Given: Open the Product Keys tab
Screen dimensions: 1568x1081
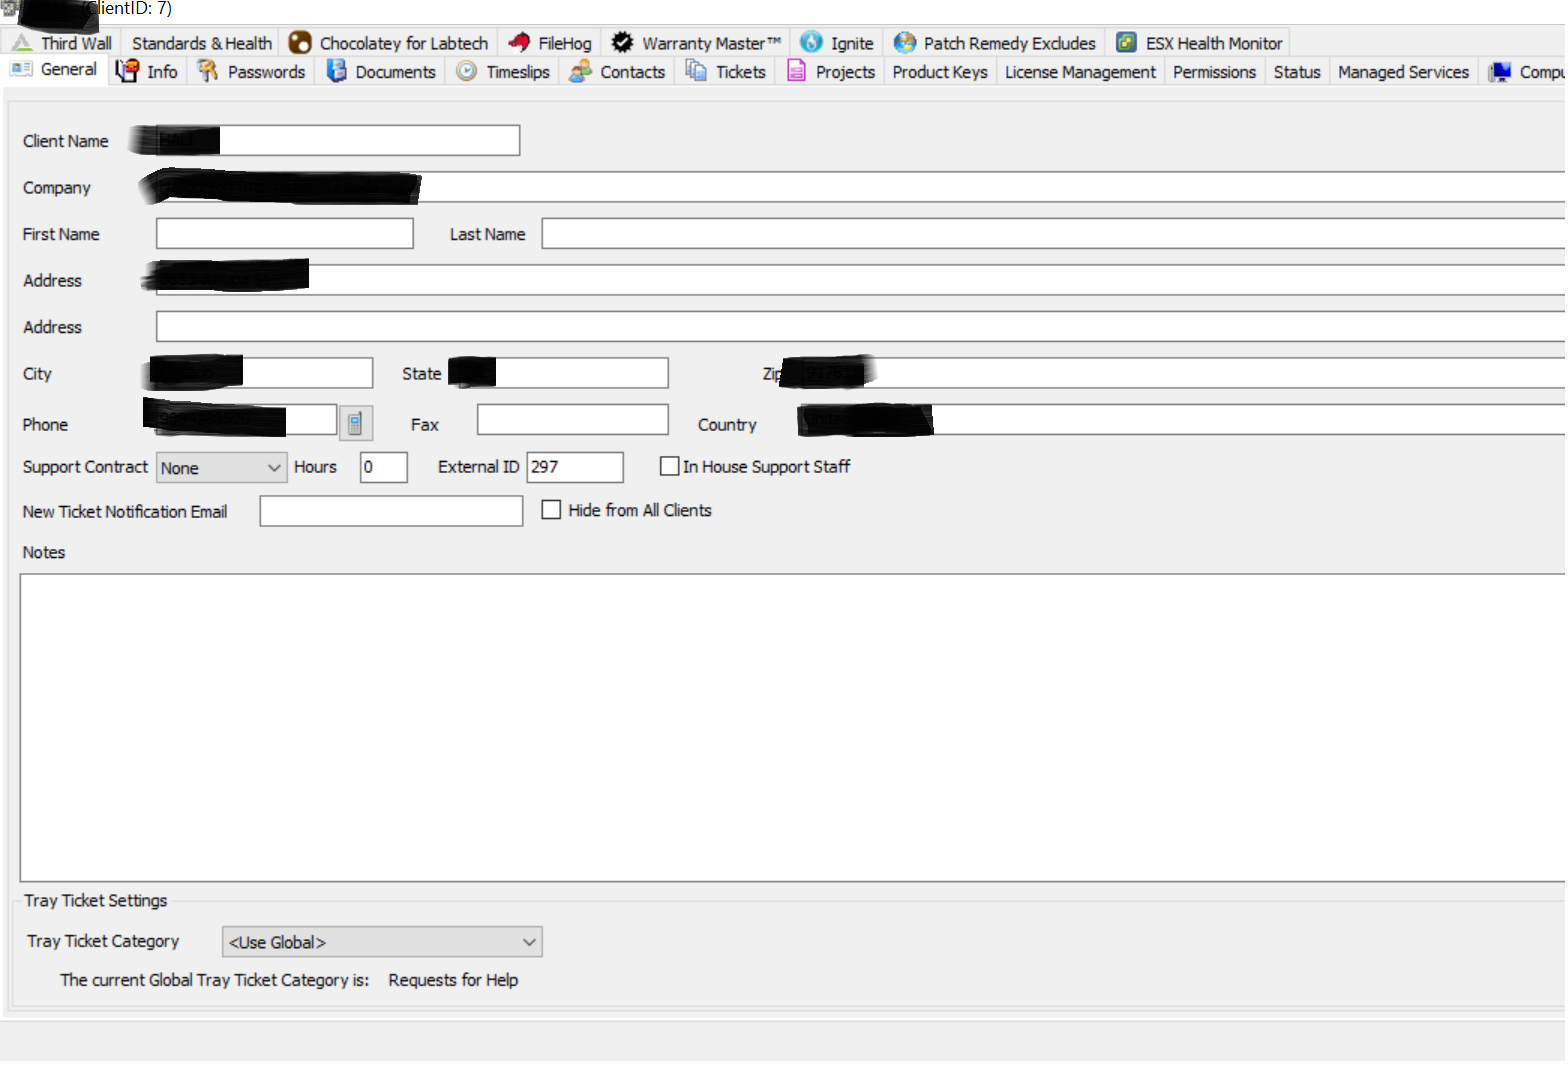Looking at the screenshot, I should tap(939, 72).
